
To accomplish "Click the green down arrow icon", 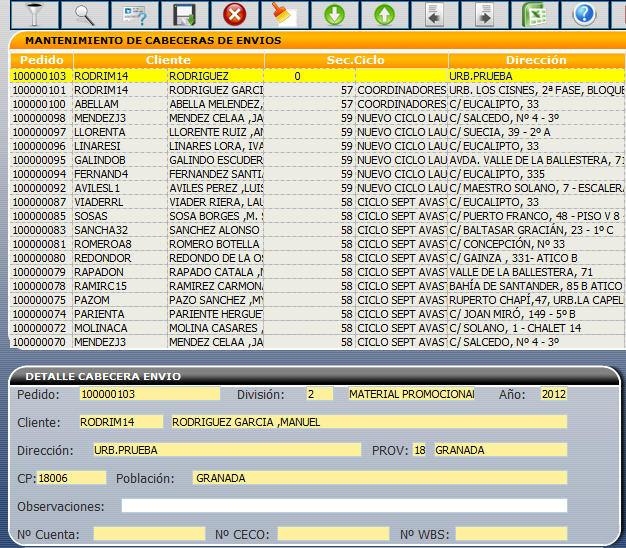I will (335, 14).
